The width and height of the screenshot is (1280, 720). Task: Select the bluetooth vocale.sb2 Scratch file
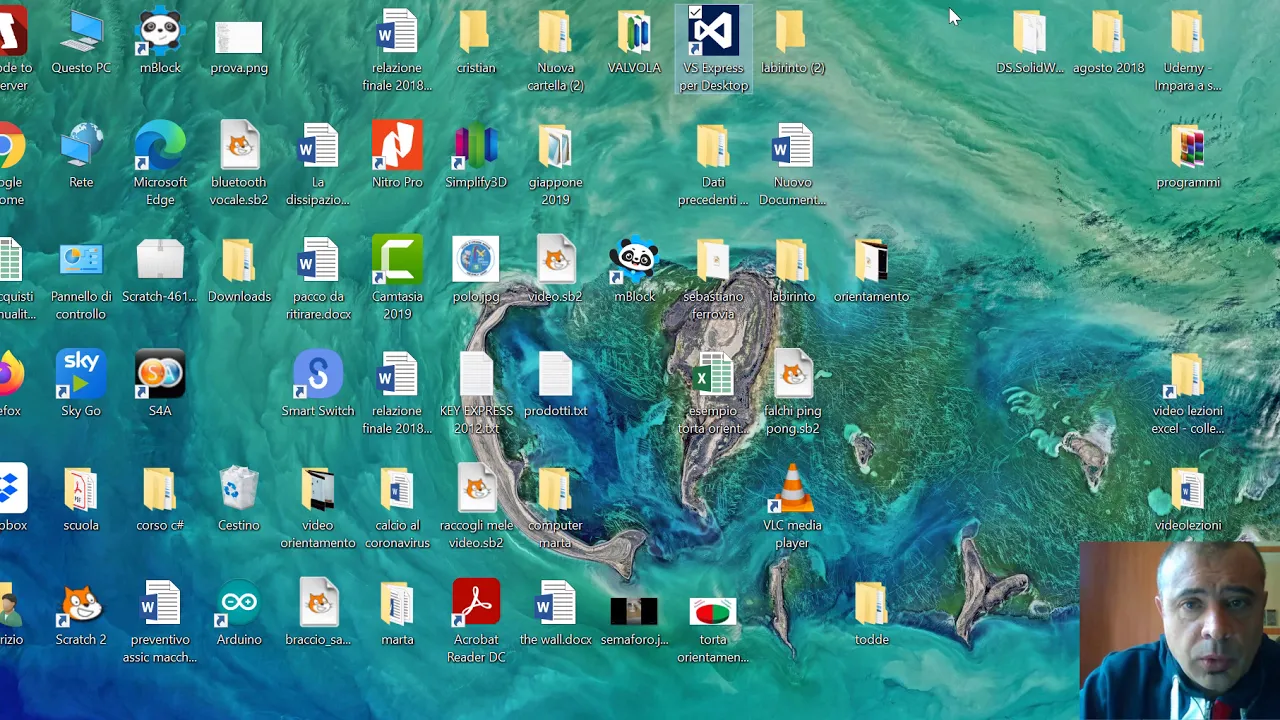coord(239,164)
